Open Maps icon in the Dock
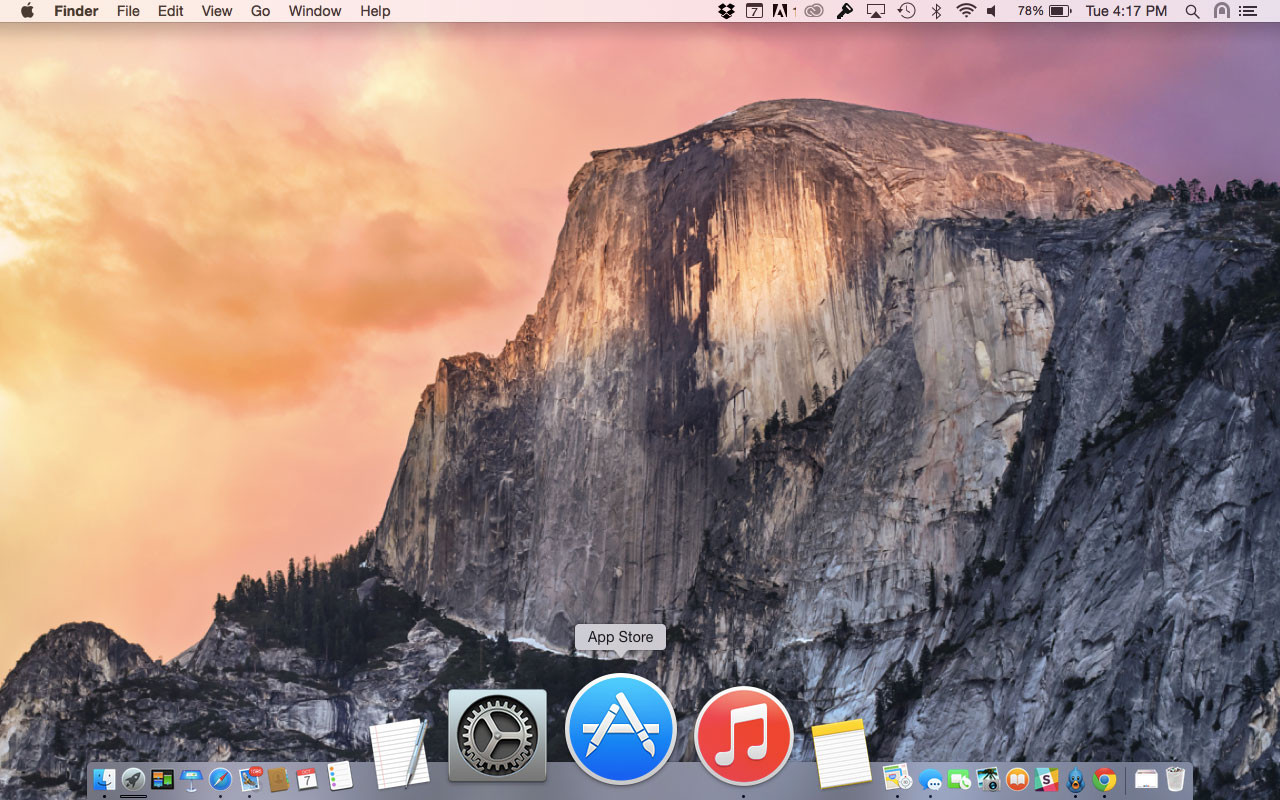This screenshot has height=800, width=1280. 897,778
